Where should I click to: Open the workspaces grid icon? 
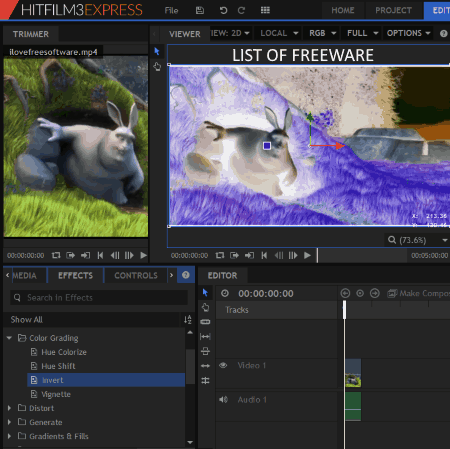pyautogui.click(x=265, y=10)
